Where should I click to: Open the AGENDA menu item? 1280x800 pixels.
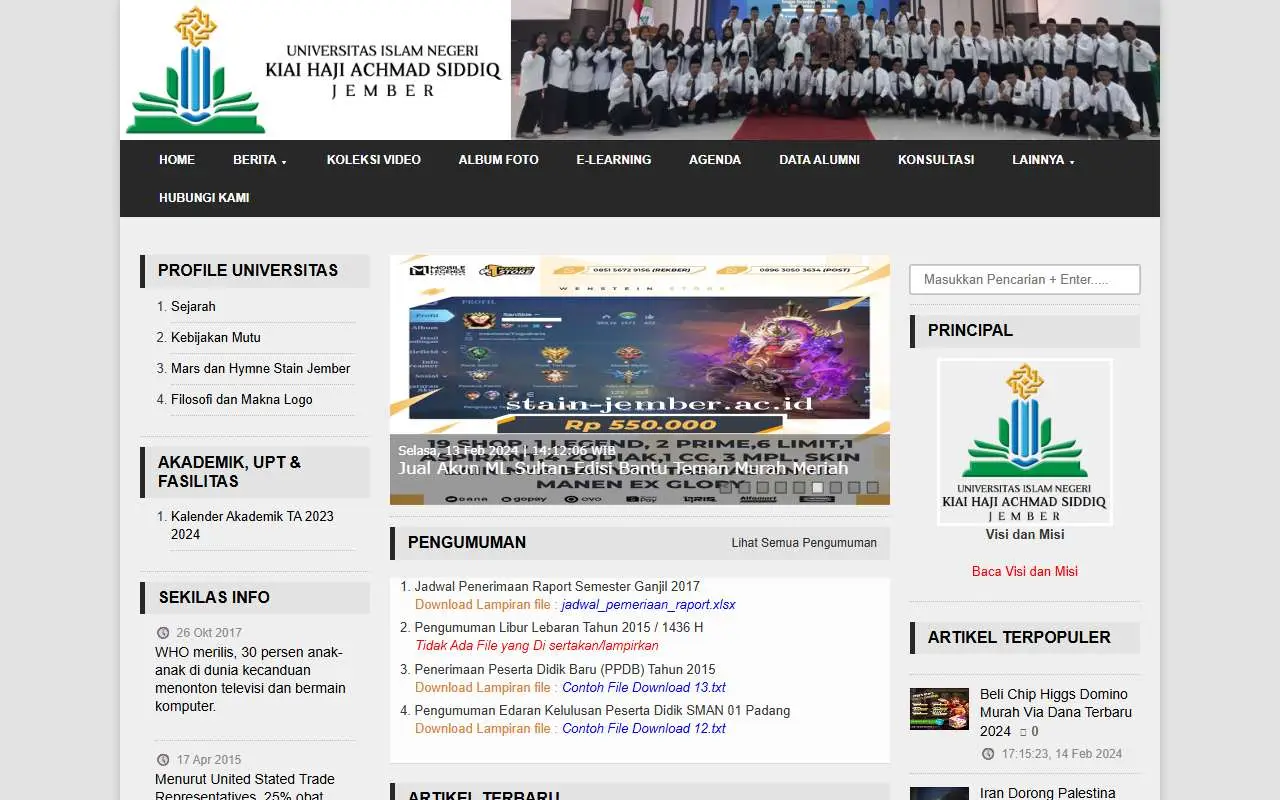coord(715,160)
